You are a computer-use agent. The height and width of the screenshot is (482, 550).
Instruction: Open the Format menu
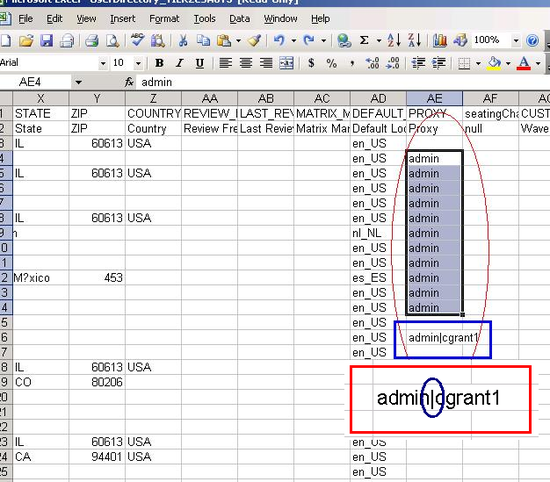click(164, 19)
